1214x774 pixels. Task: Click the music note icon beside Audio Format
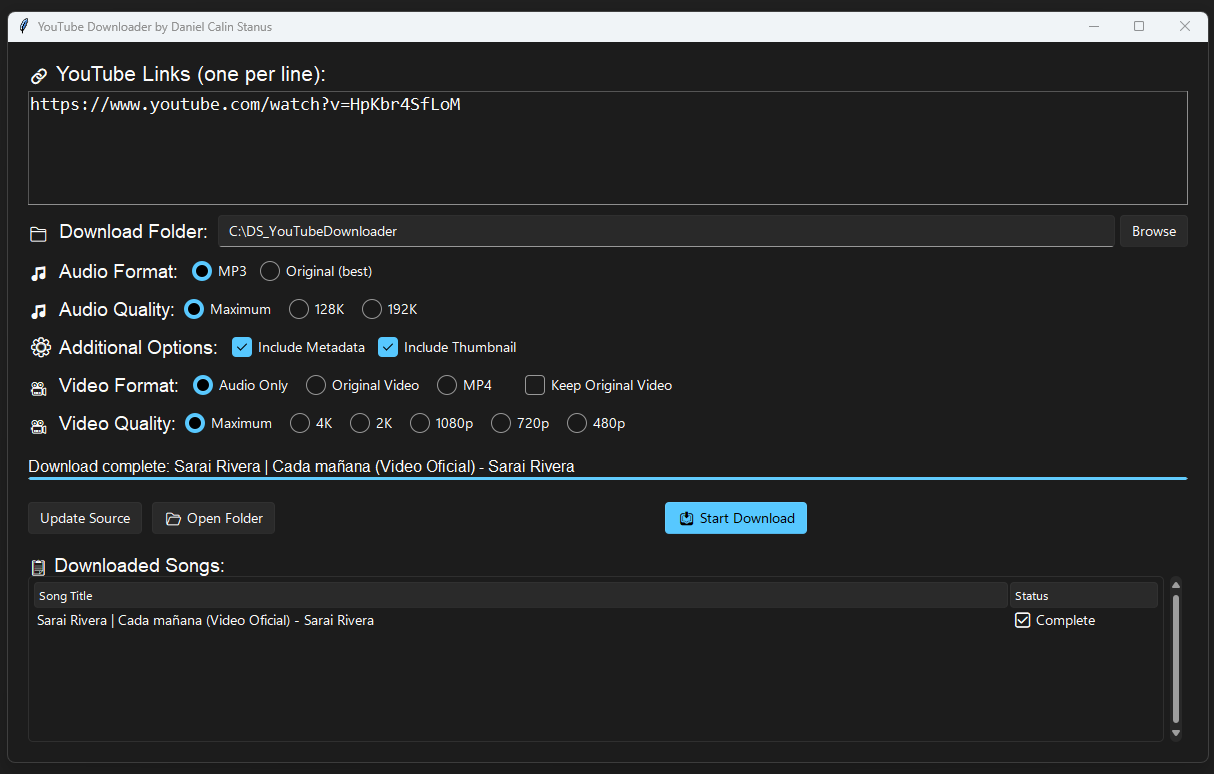point(39,272)
